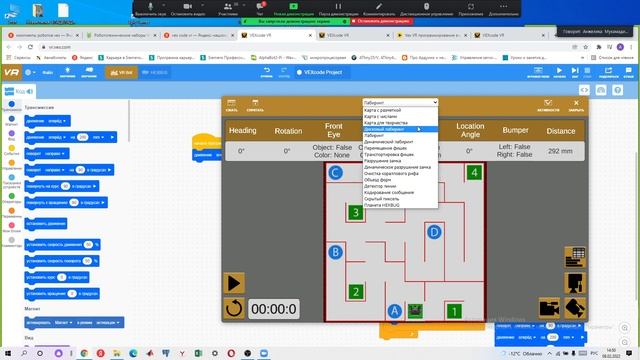The image size is (640, 360).
Task: Collapse the playground window with the Сжать icon
Action: pyautogui.click(x=231, y=105)
